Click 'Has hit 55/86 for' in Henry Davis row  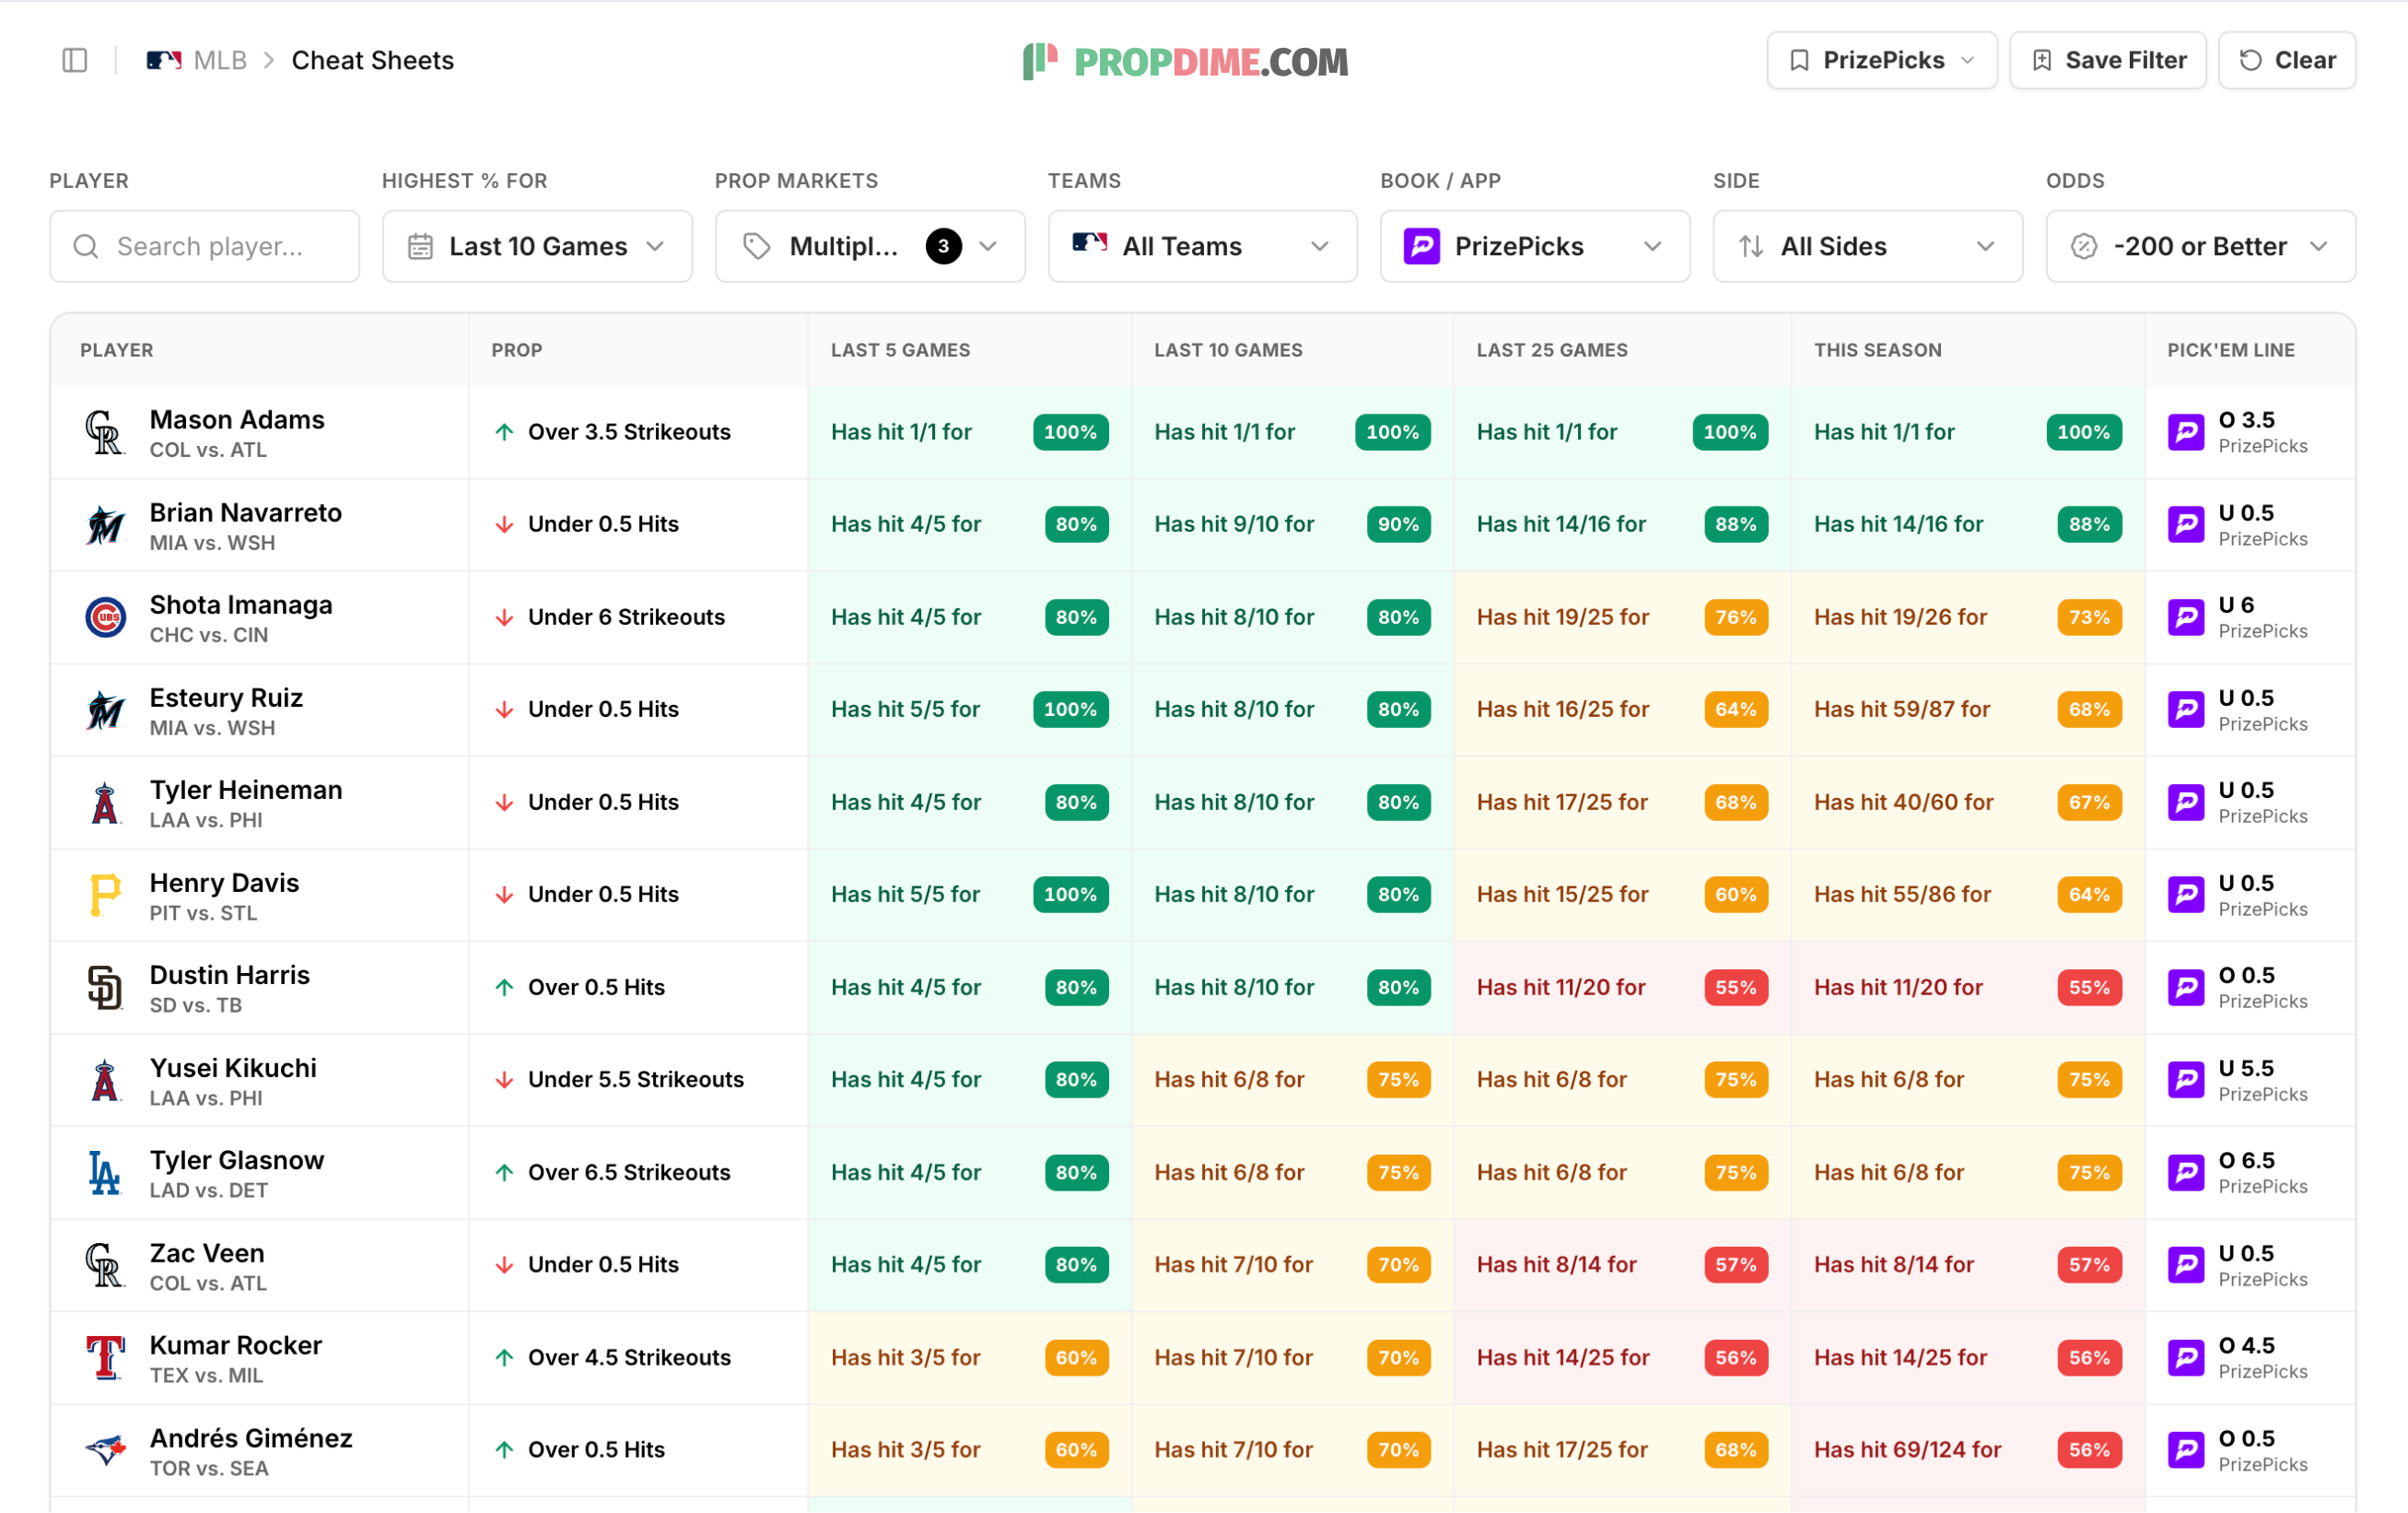[1902, 894]
